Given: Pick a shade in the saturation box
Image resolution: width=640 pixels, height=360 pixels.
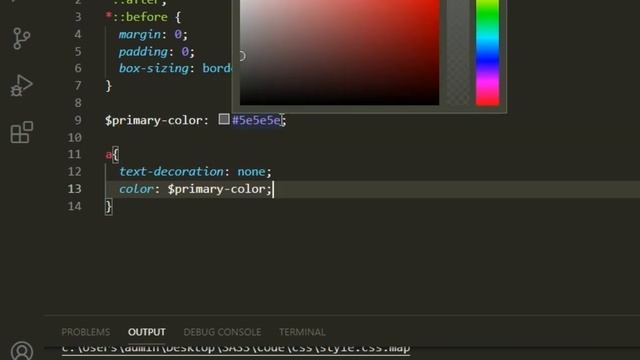Looking at the screenshot, I should click(x=340, y=52).
